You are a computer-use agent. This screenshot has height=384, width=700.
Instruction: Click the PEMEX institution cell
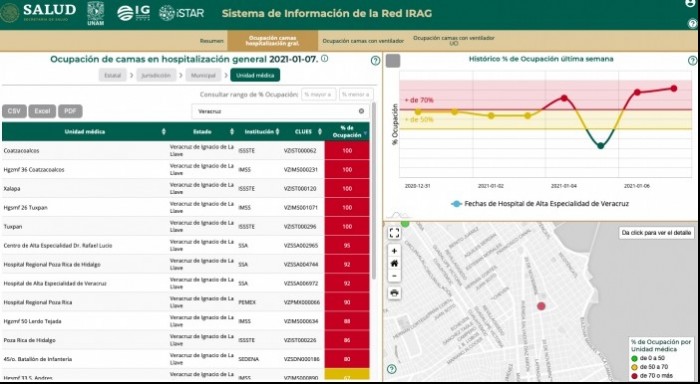[x=247, y=302]
